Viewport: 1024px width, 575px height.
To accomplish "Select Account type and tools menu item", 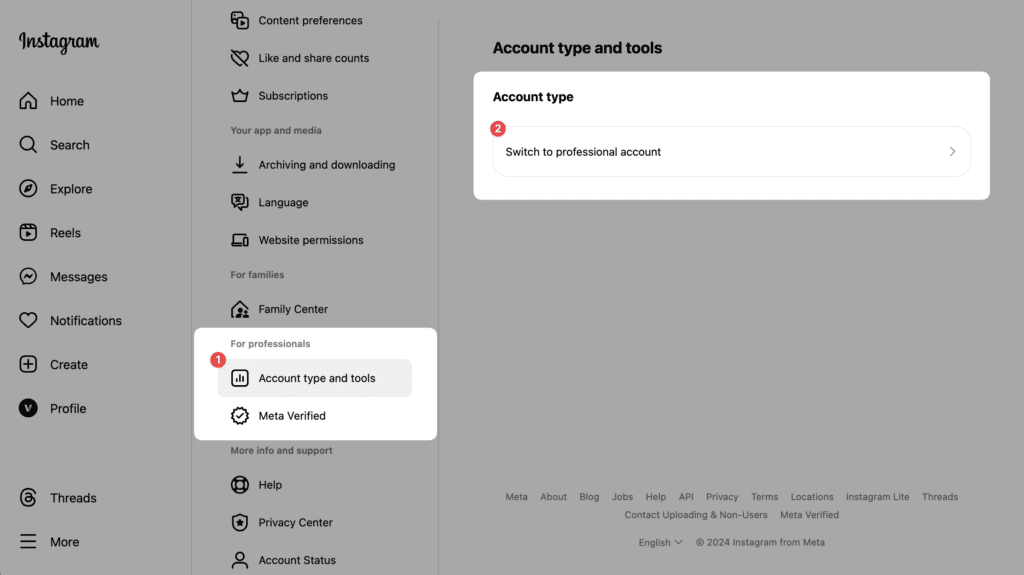I will pyautogui.click(x=315, y=378).
